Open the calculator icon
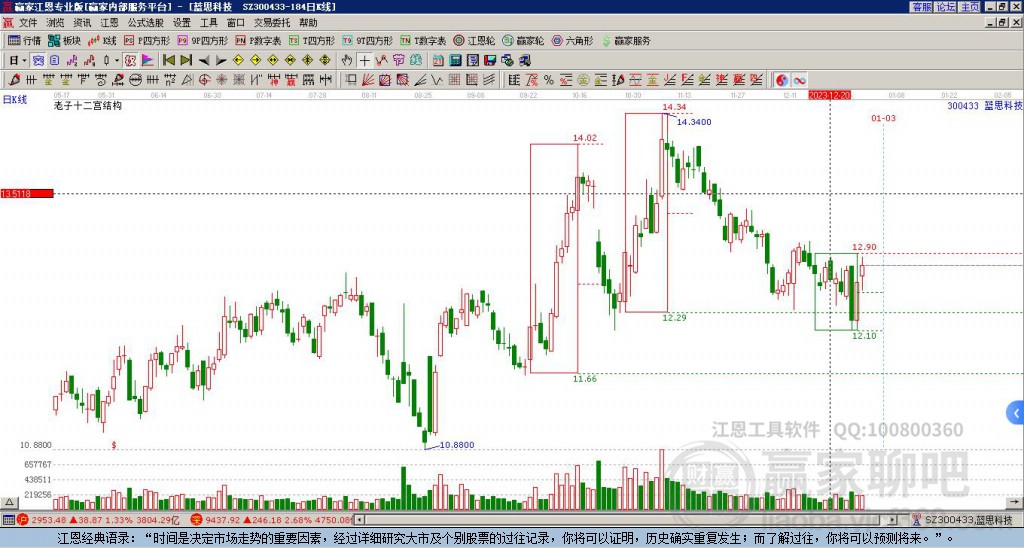The image size is (1024, 548). 455,61
